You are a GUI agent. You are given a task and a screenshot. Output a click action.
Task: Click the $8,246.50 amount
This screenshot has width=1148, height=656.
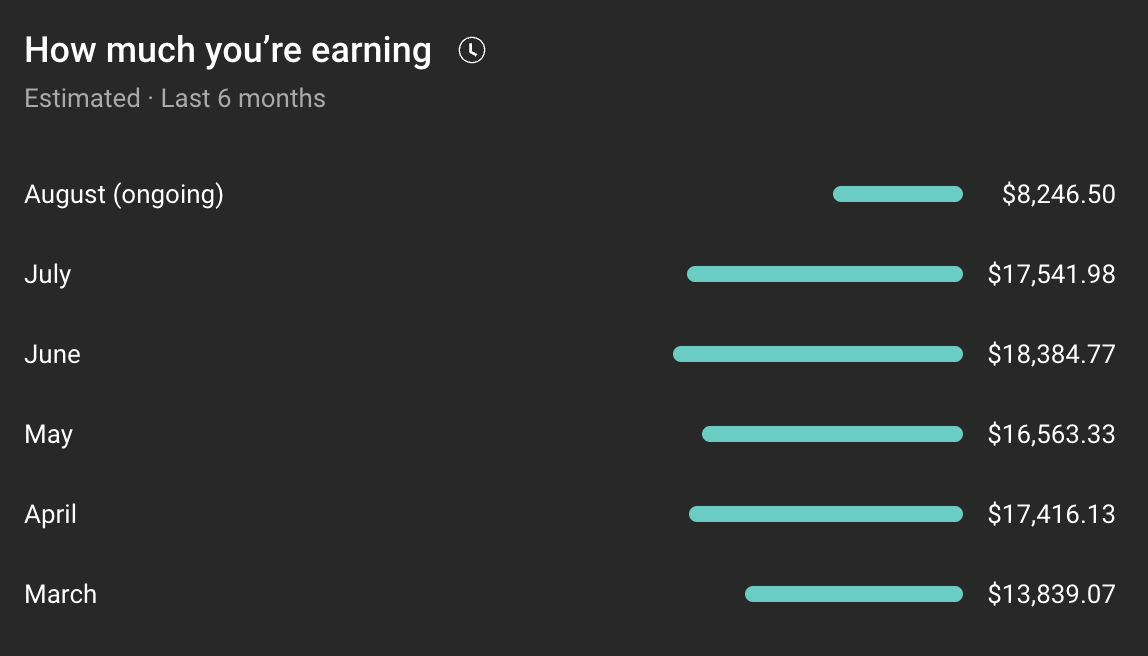point(1058,194)
